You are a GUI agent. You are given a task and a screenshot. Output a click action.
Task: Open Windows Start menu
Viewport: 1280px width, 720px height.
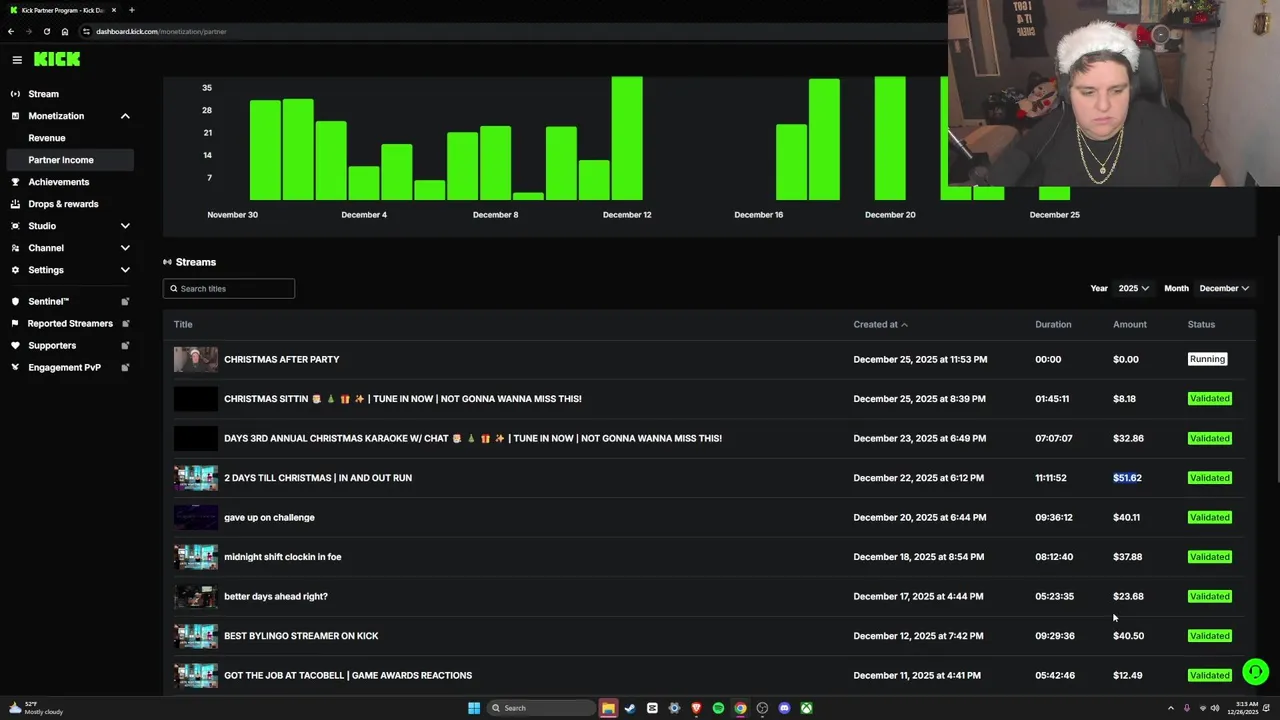474,708
